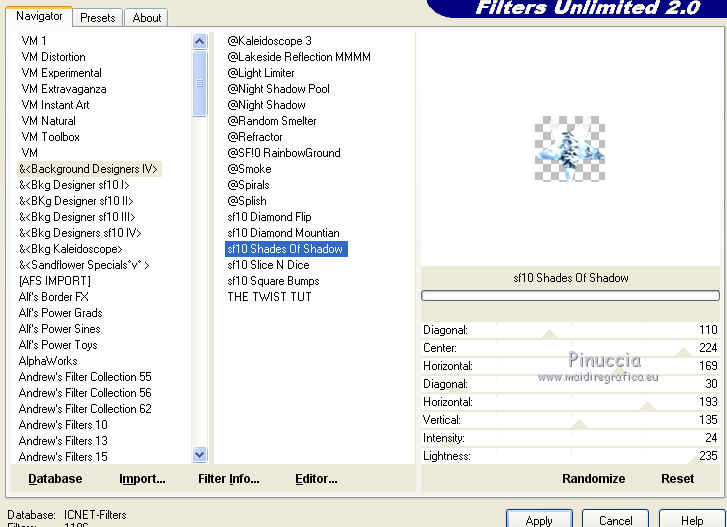The height and width of the screenshot is (527, 727).
Task: Open the filter Editor...
Action: [x=316, y=479]
